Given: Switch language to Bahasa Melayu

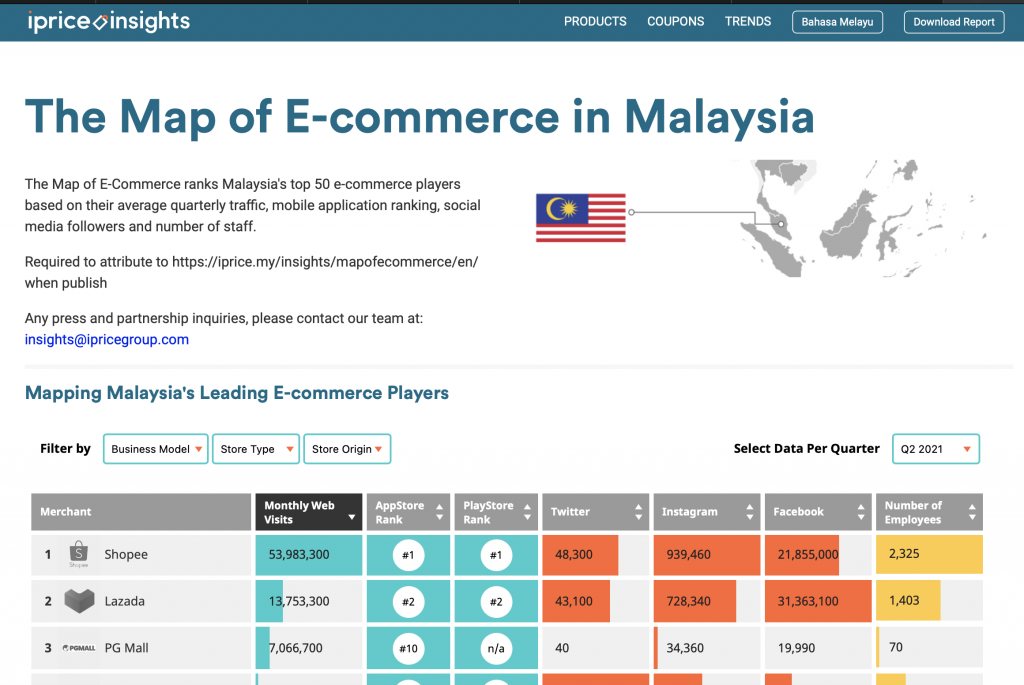Looking at the screenshot, I should [x=837, y=22].
